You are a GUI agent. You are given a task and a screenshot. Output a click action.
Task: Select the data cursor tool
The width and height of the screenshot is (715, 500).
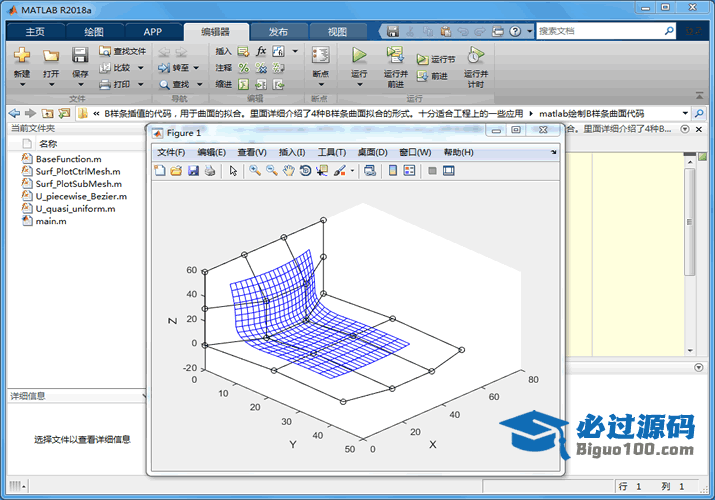[322, 171]
